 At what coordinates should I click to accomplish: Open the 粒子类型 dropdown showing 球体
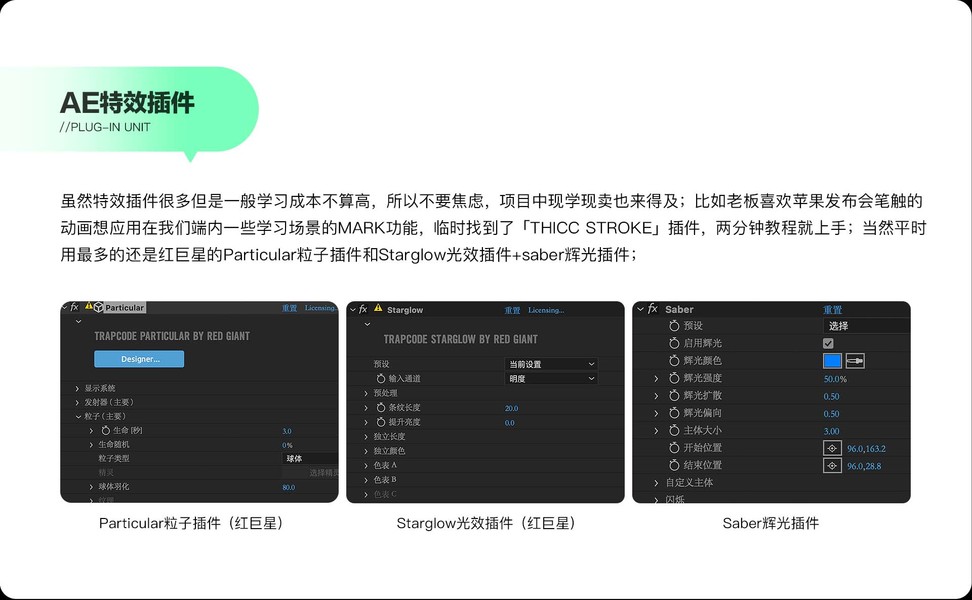(310, 459)
